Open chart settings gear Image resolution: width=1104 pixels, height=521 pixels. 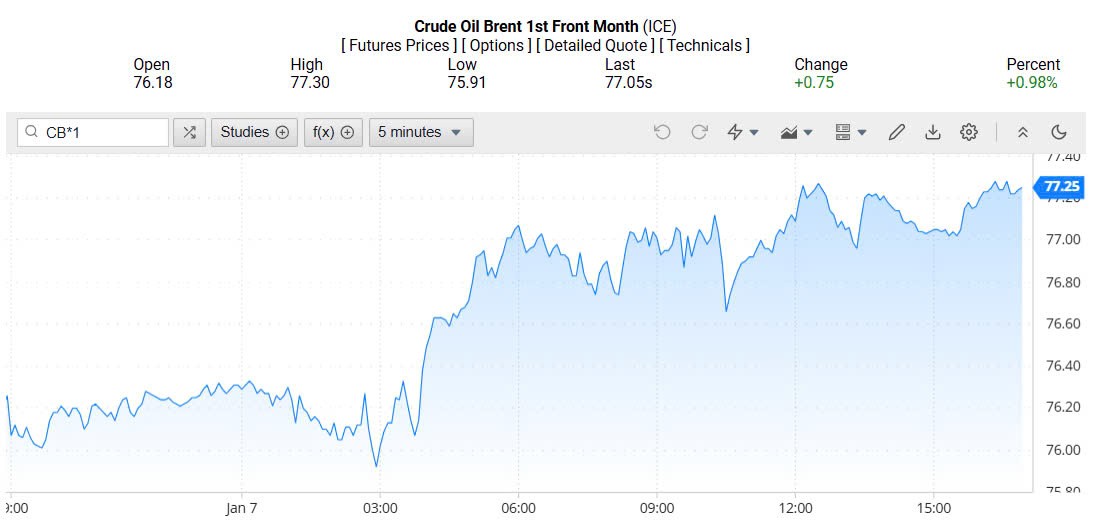pos(969,132)
